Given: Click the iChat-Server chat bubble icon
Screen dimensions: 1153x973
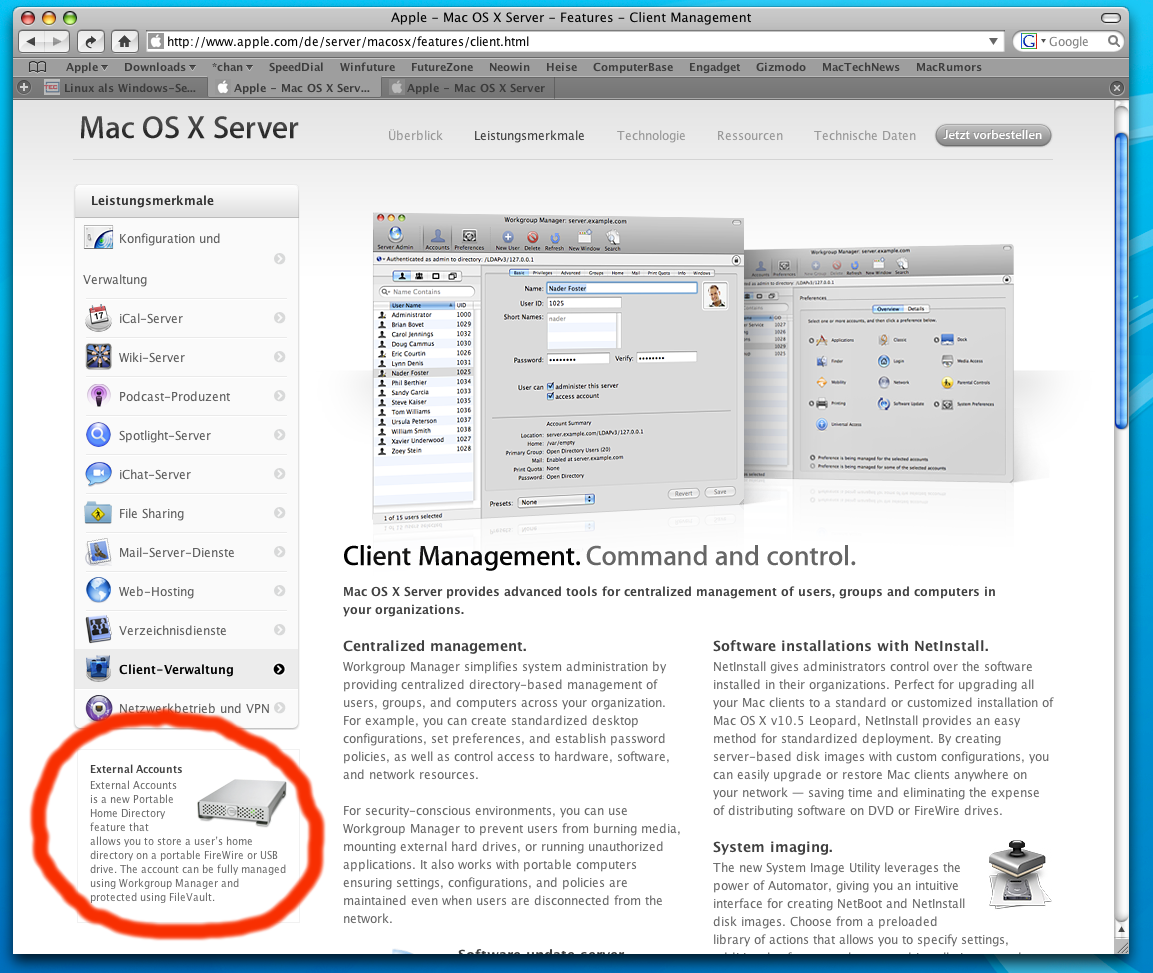Looking at the screenshot, I should tap(99, 474).
